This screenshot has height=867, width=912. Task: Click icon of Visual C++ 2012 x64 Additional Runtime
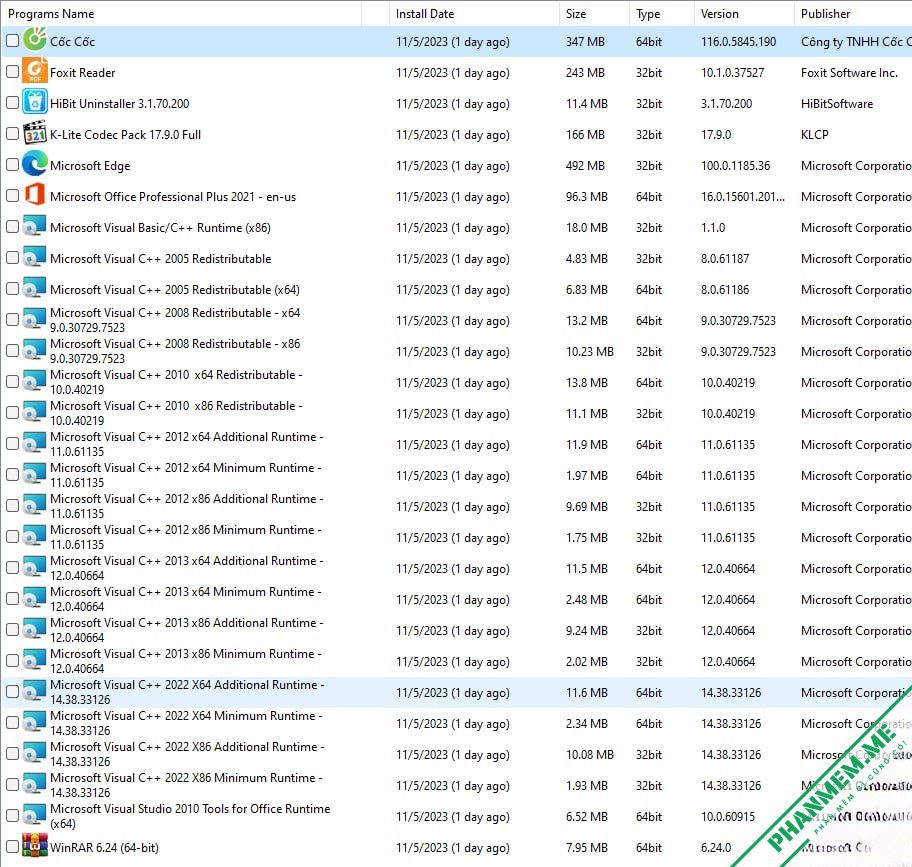(35, 443)
